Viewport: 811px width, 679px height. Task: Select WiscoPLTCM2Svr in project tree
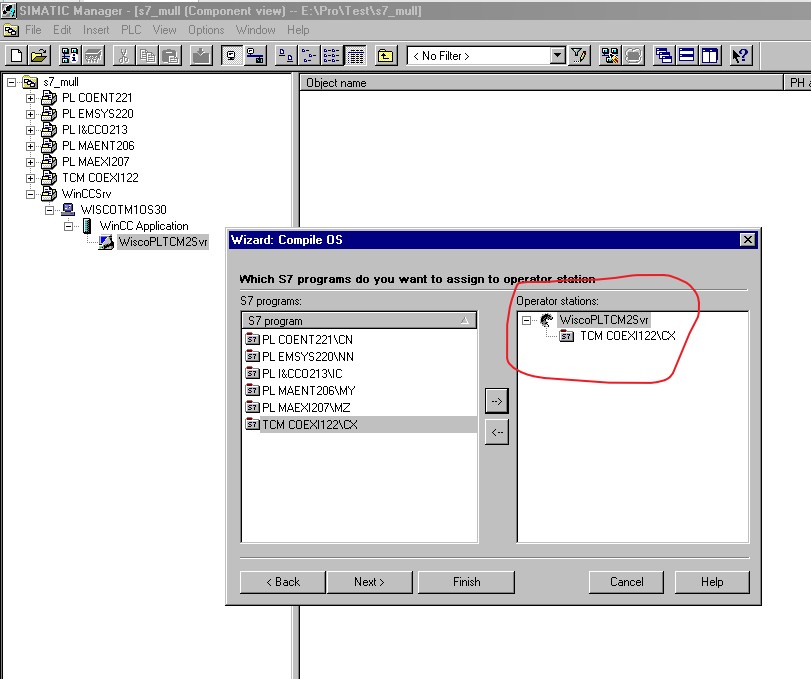pos(163,242)
